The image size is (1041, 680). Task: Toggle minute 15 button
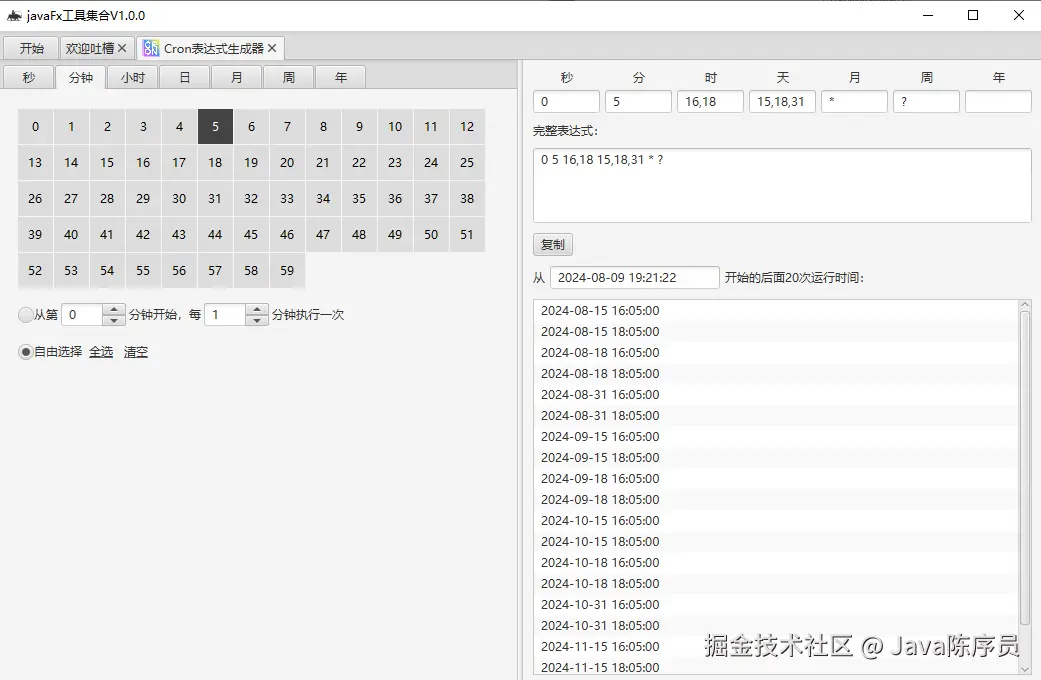click(x=107, y=163)
